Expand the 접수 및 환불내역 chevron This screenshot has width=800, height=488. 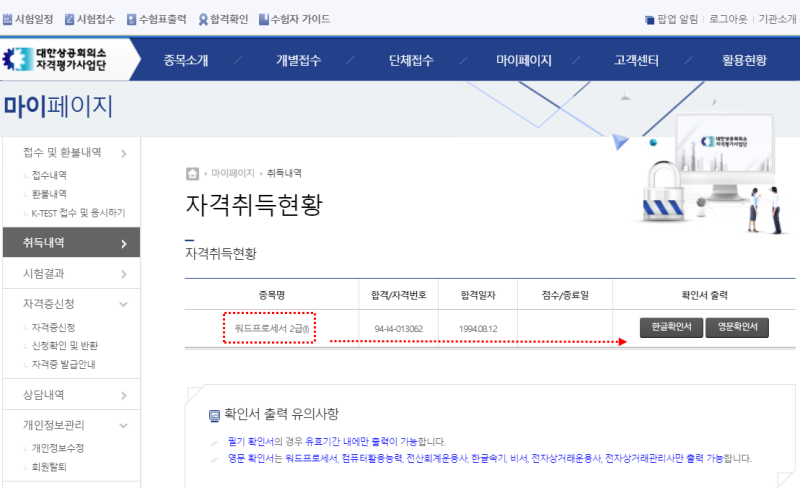coord(124,153)
